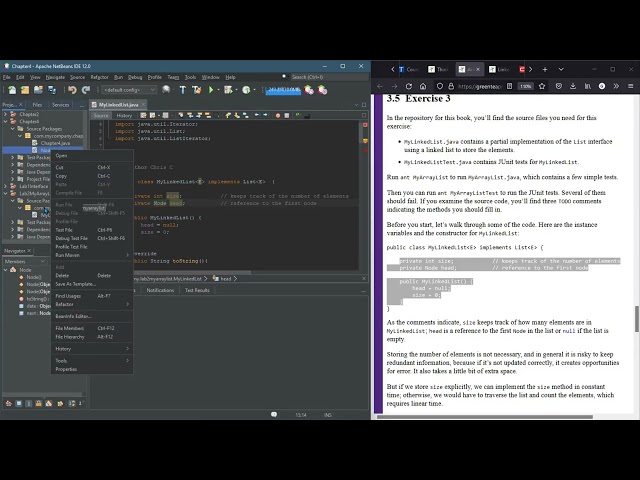Click Firefox reload page button
The width and height of the screenshot is (640, 480).
point(409,86)
